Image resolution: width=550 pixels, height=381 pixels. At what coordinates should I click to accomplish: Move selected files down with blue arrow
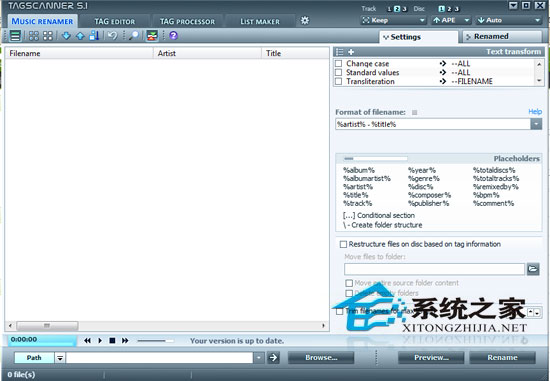(66, 35)
